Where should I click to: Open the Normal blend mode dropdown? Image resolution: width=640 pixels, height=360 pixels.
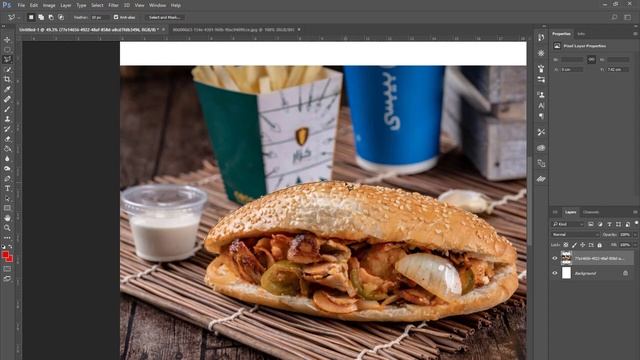(x=575, y=235)
